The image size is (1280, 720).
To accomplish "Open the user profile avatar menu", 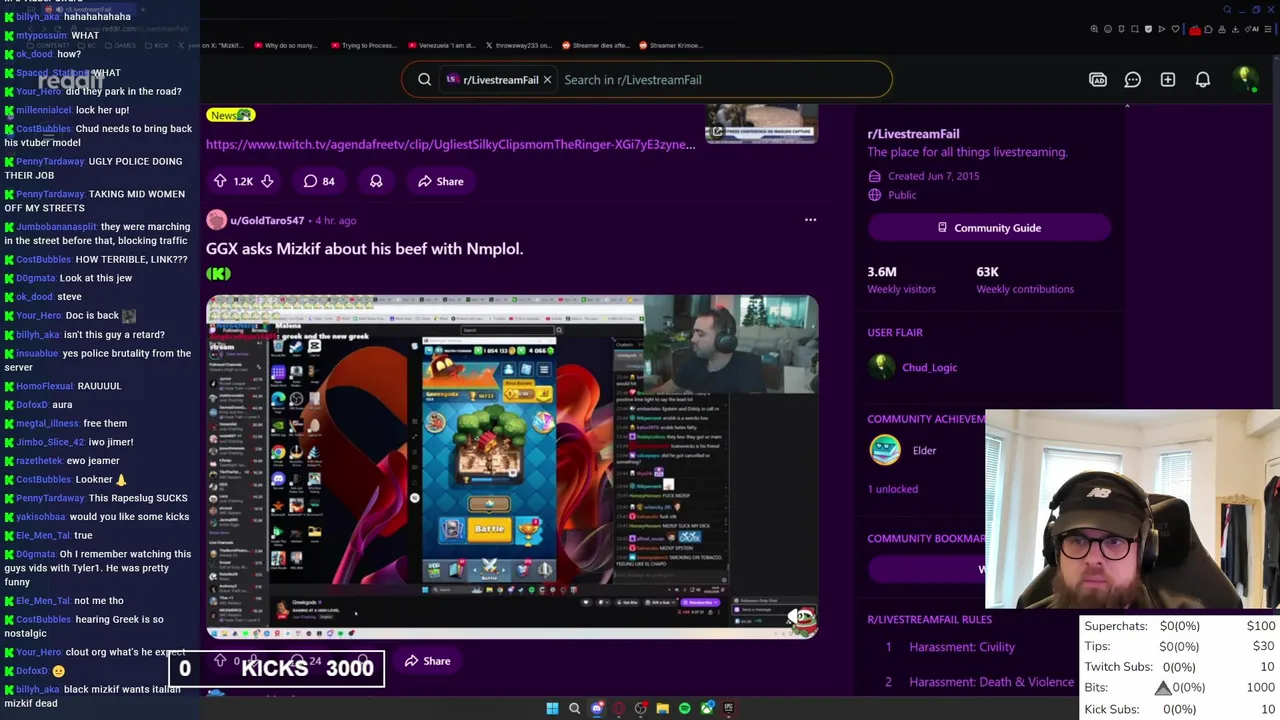I will (x=1245, y=79).
